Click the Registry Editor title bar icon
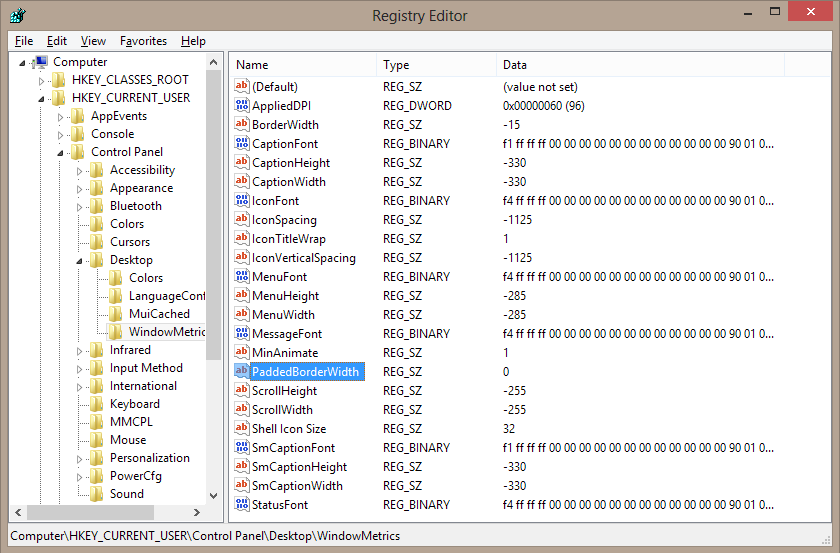Viewport: 840px width, 553px height. (x=17, y=15)
